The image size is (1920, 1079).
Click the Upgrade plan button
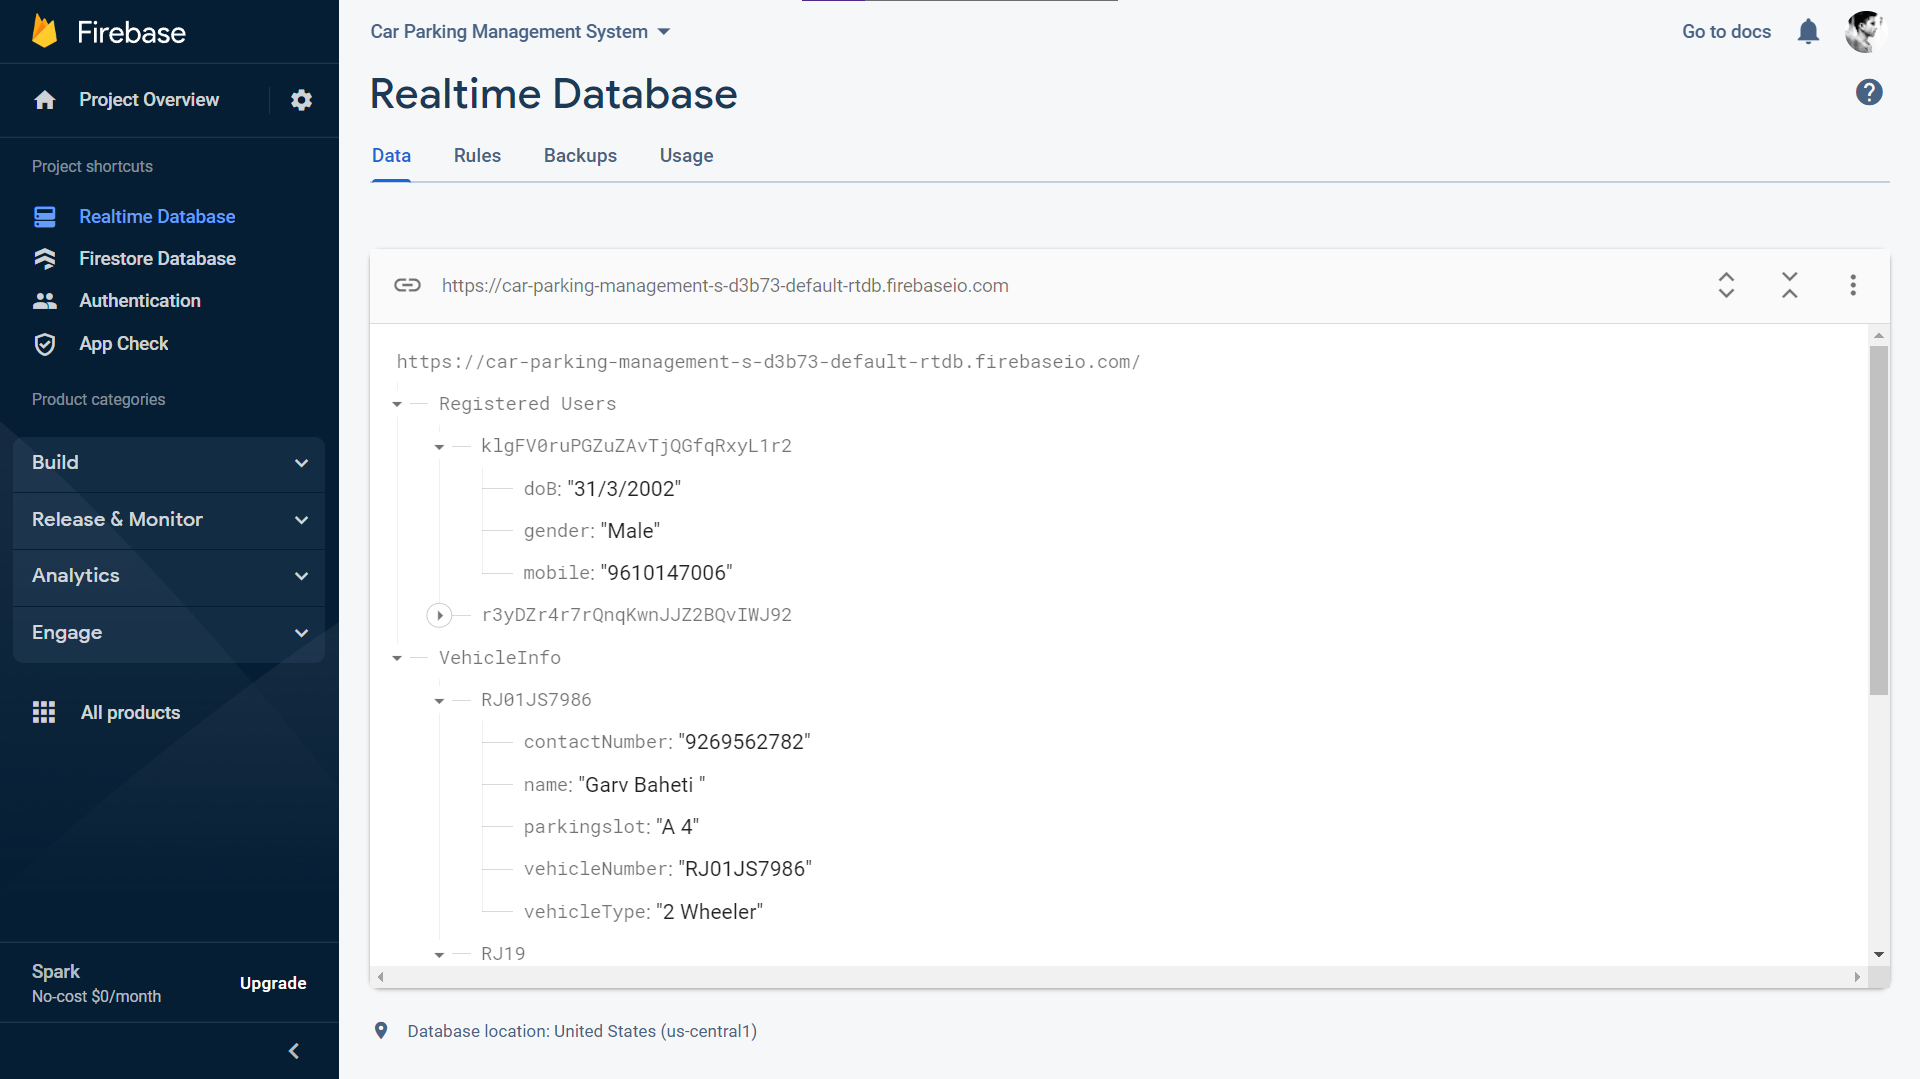[x=273, y=983]
